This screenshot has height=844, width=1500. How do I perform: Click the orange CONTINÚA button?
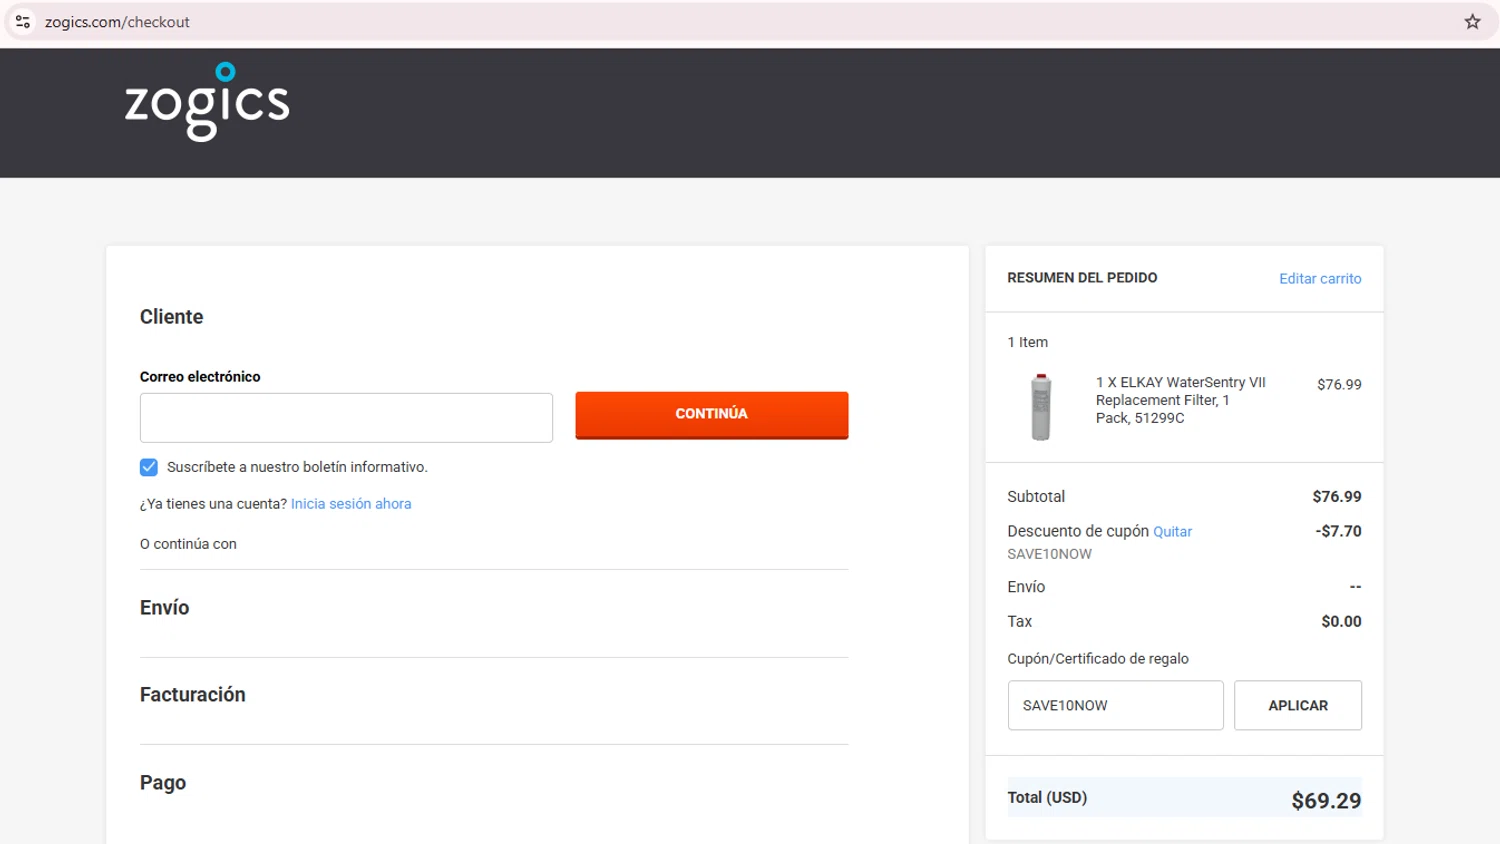tap(712, 414)
